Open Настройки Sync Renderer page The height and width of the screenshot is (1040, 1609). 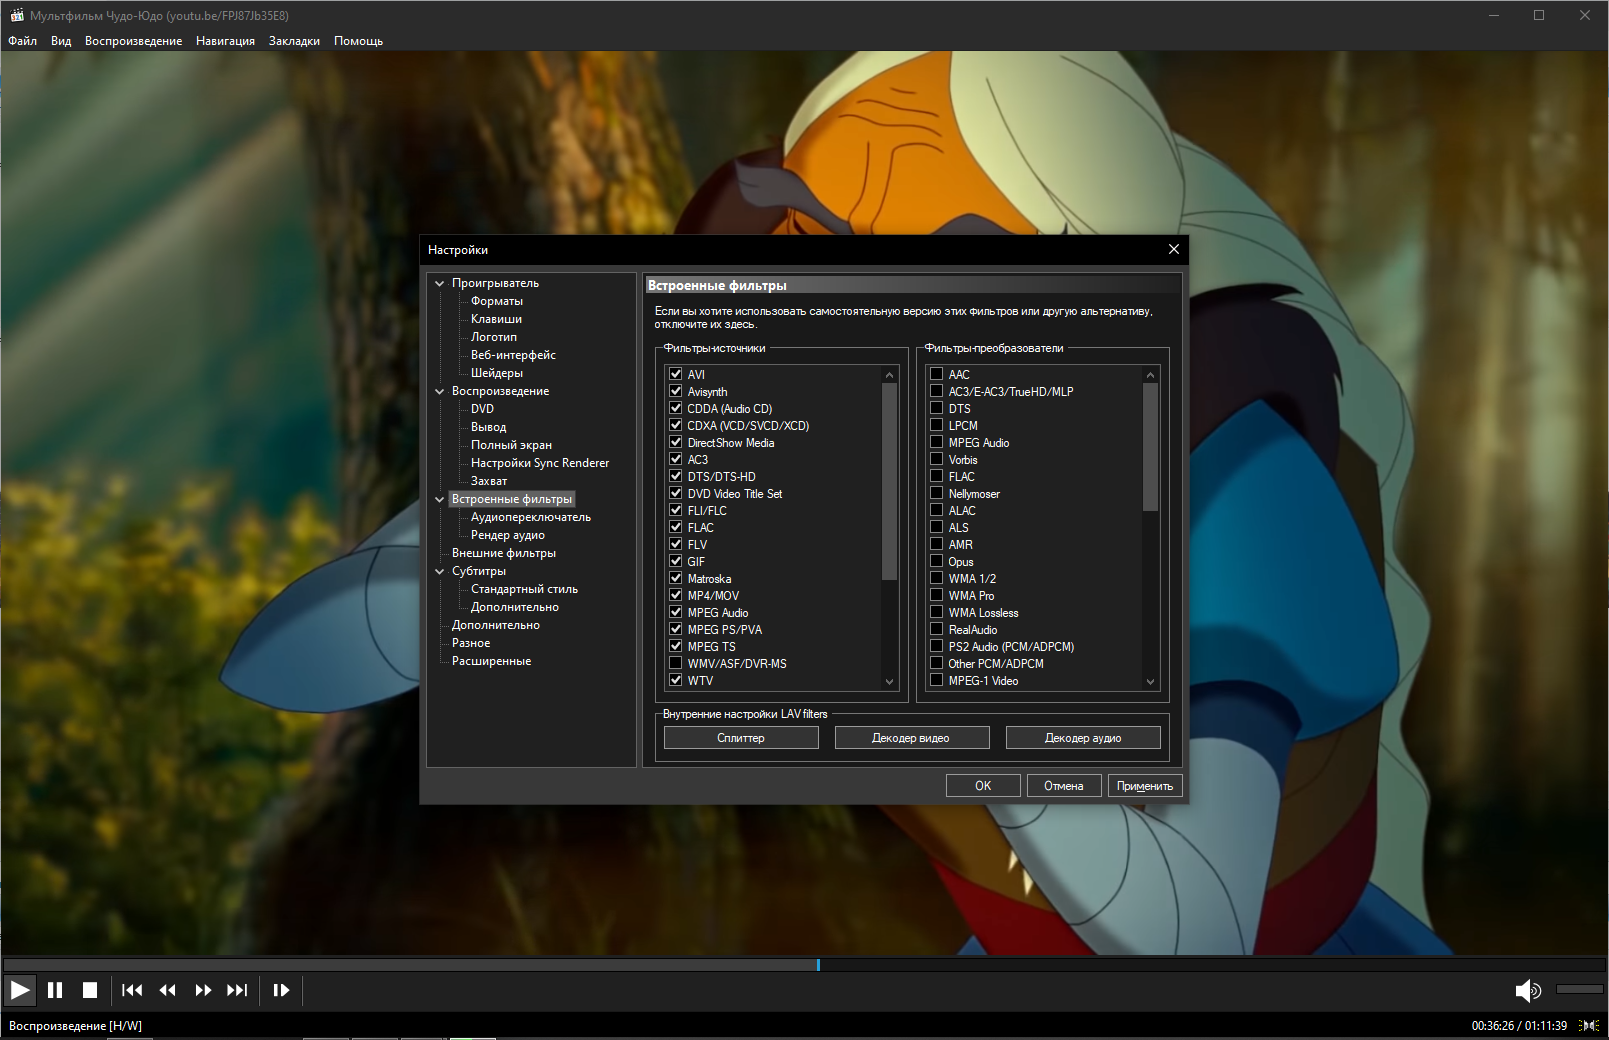pyautogui.click(x=540, y=463)
